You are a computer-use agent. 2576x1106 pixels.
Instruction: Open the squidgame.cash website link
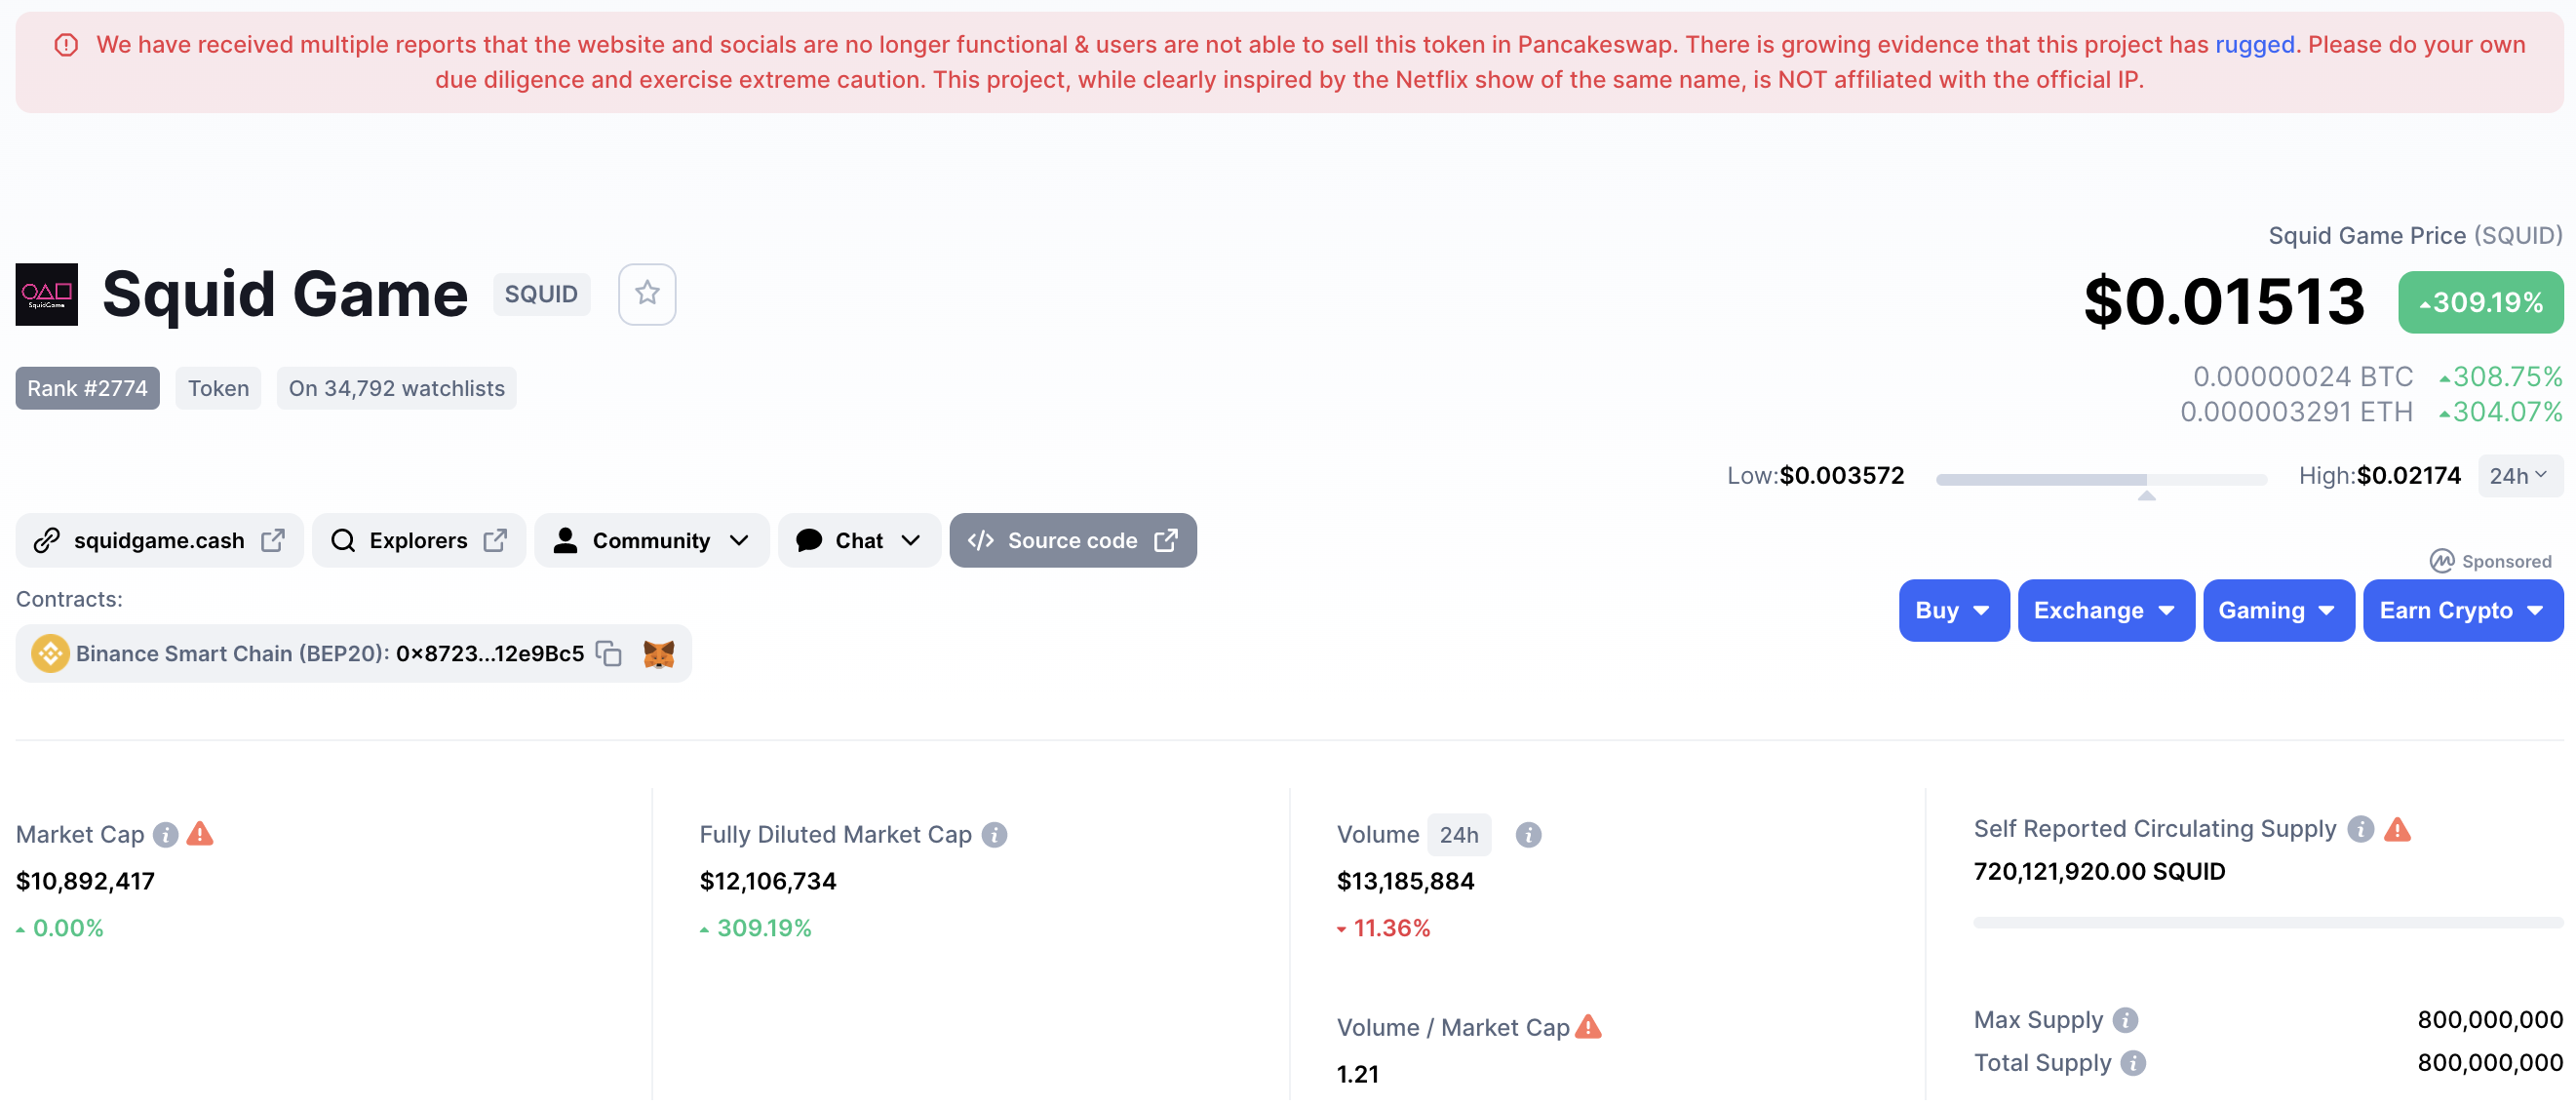pyautogui.click(x=159, y=541)
